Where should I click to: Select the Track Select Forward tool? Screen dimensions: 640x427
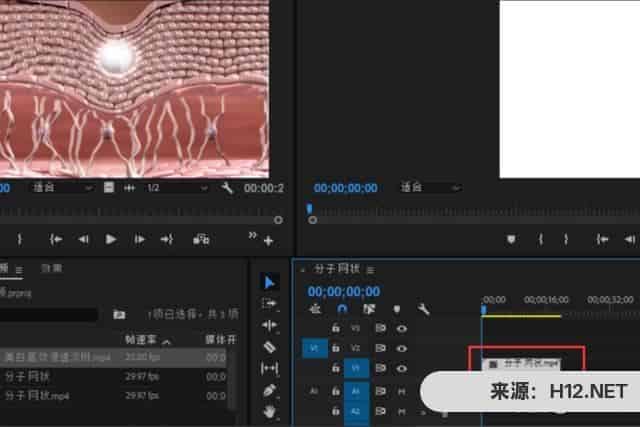point(269,304)
